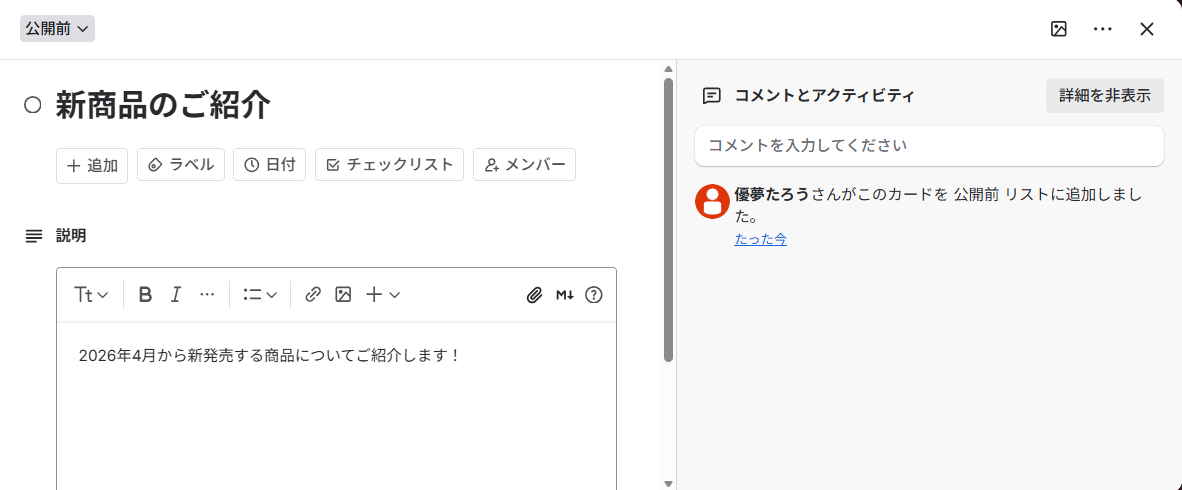Open the editor help question mark icon
This screenshot has width=1182, height=490.
(594, 294)
